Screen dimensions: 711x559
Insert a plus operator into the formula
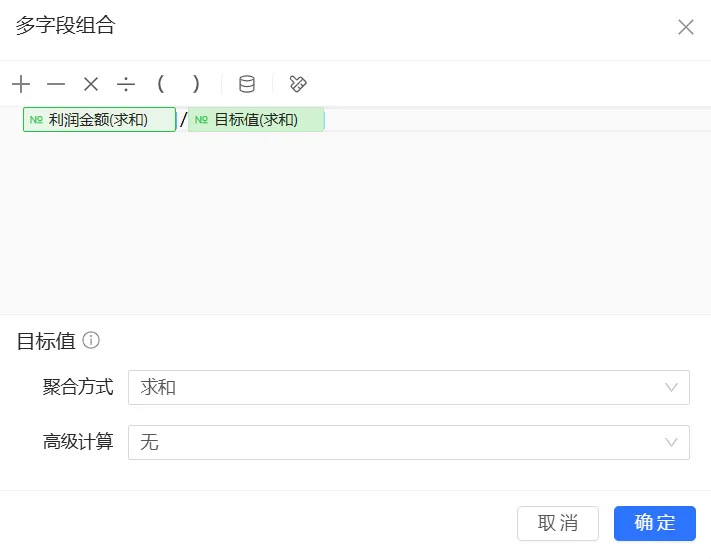21,84
